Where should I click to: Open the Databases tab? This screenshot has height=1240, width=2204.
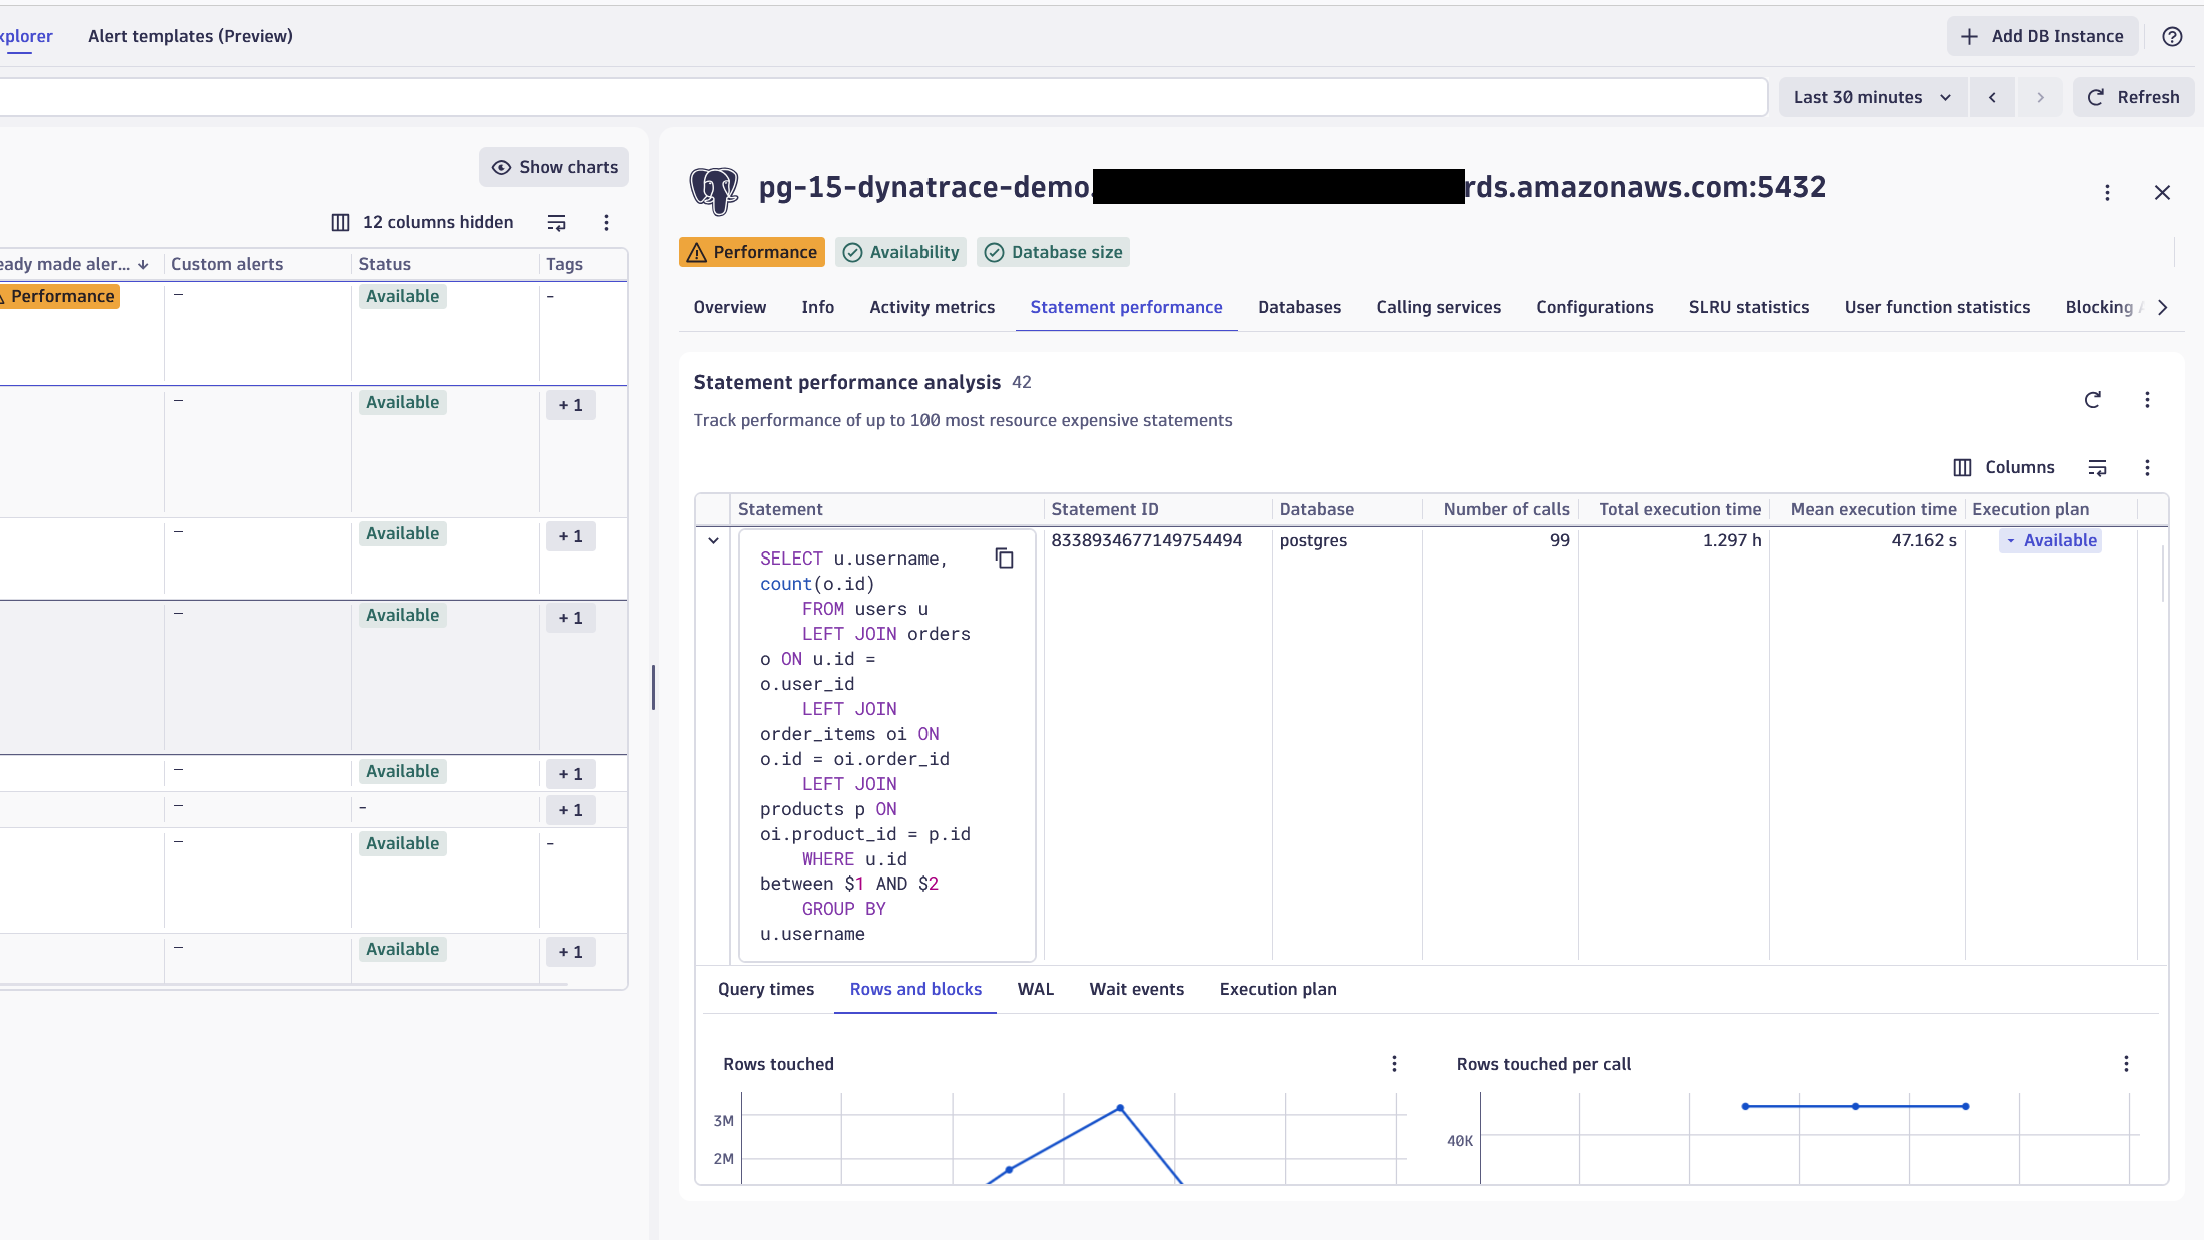coord(1299,307)
